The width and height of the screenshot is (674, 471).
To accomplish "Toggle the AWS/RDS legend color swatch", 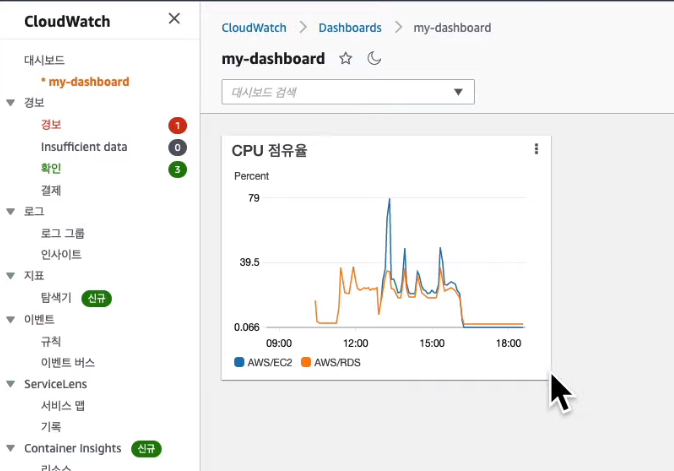I will coord(306,362).
